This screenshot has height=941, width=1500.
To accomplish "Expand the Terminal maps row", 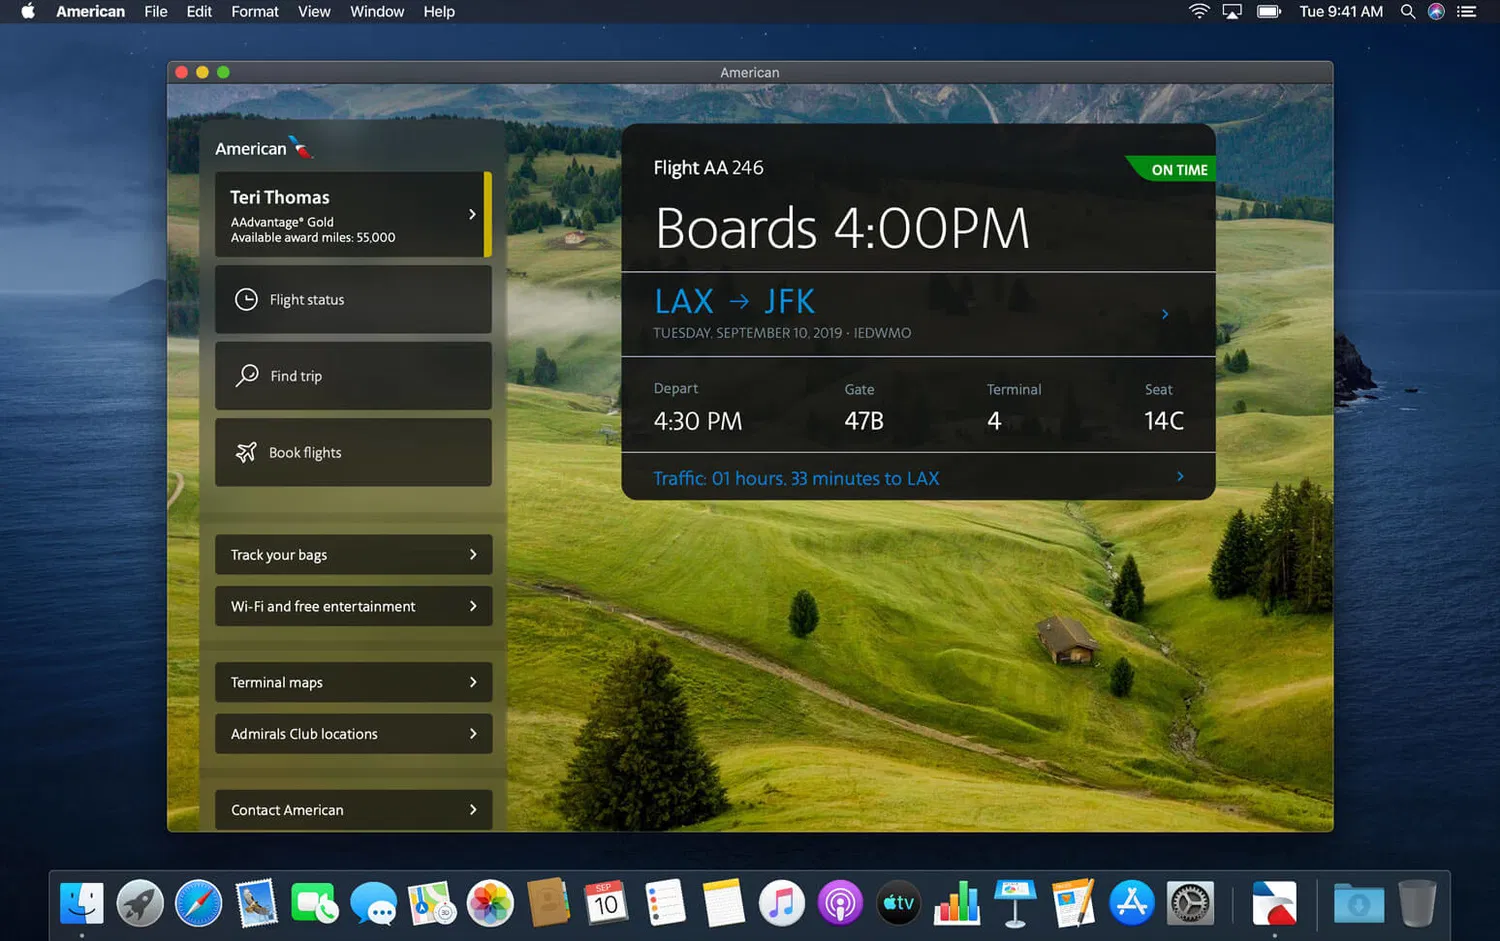I will pyautogui.click(x=353, y=682).
